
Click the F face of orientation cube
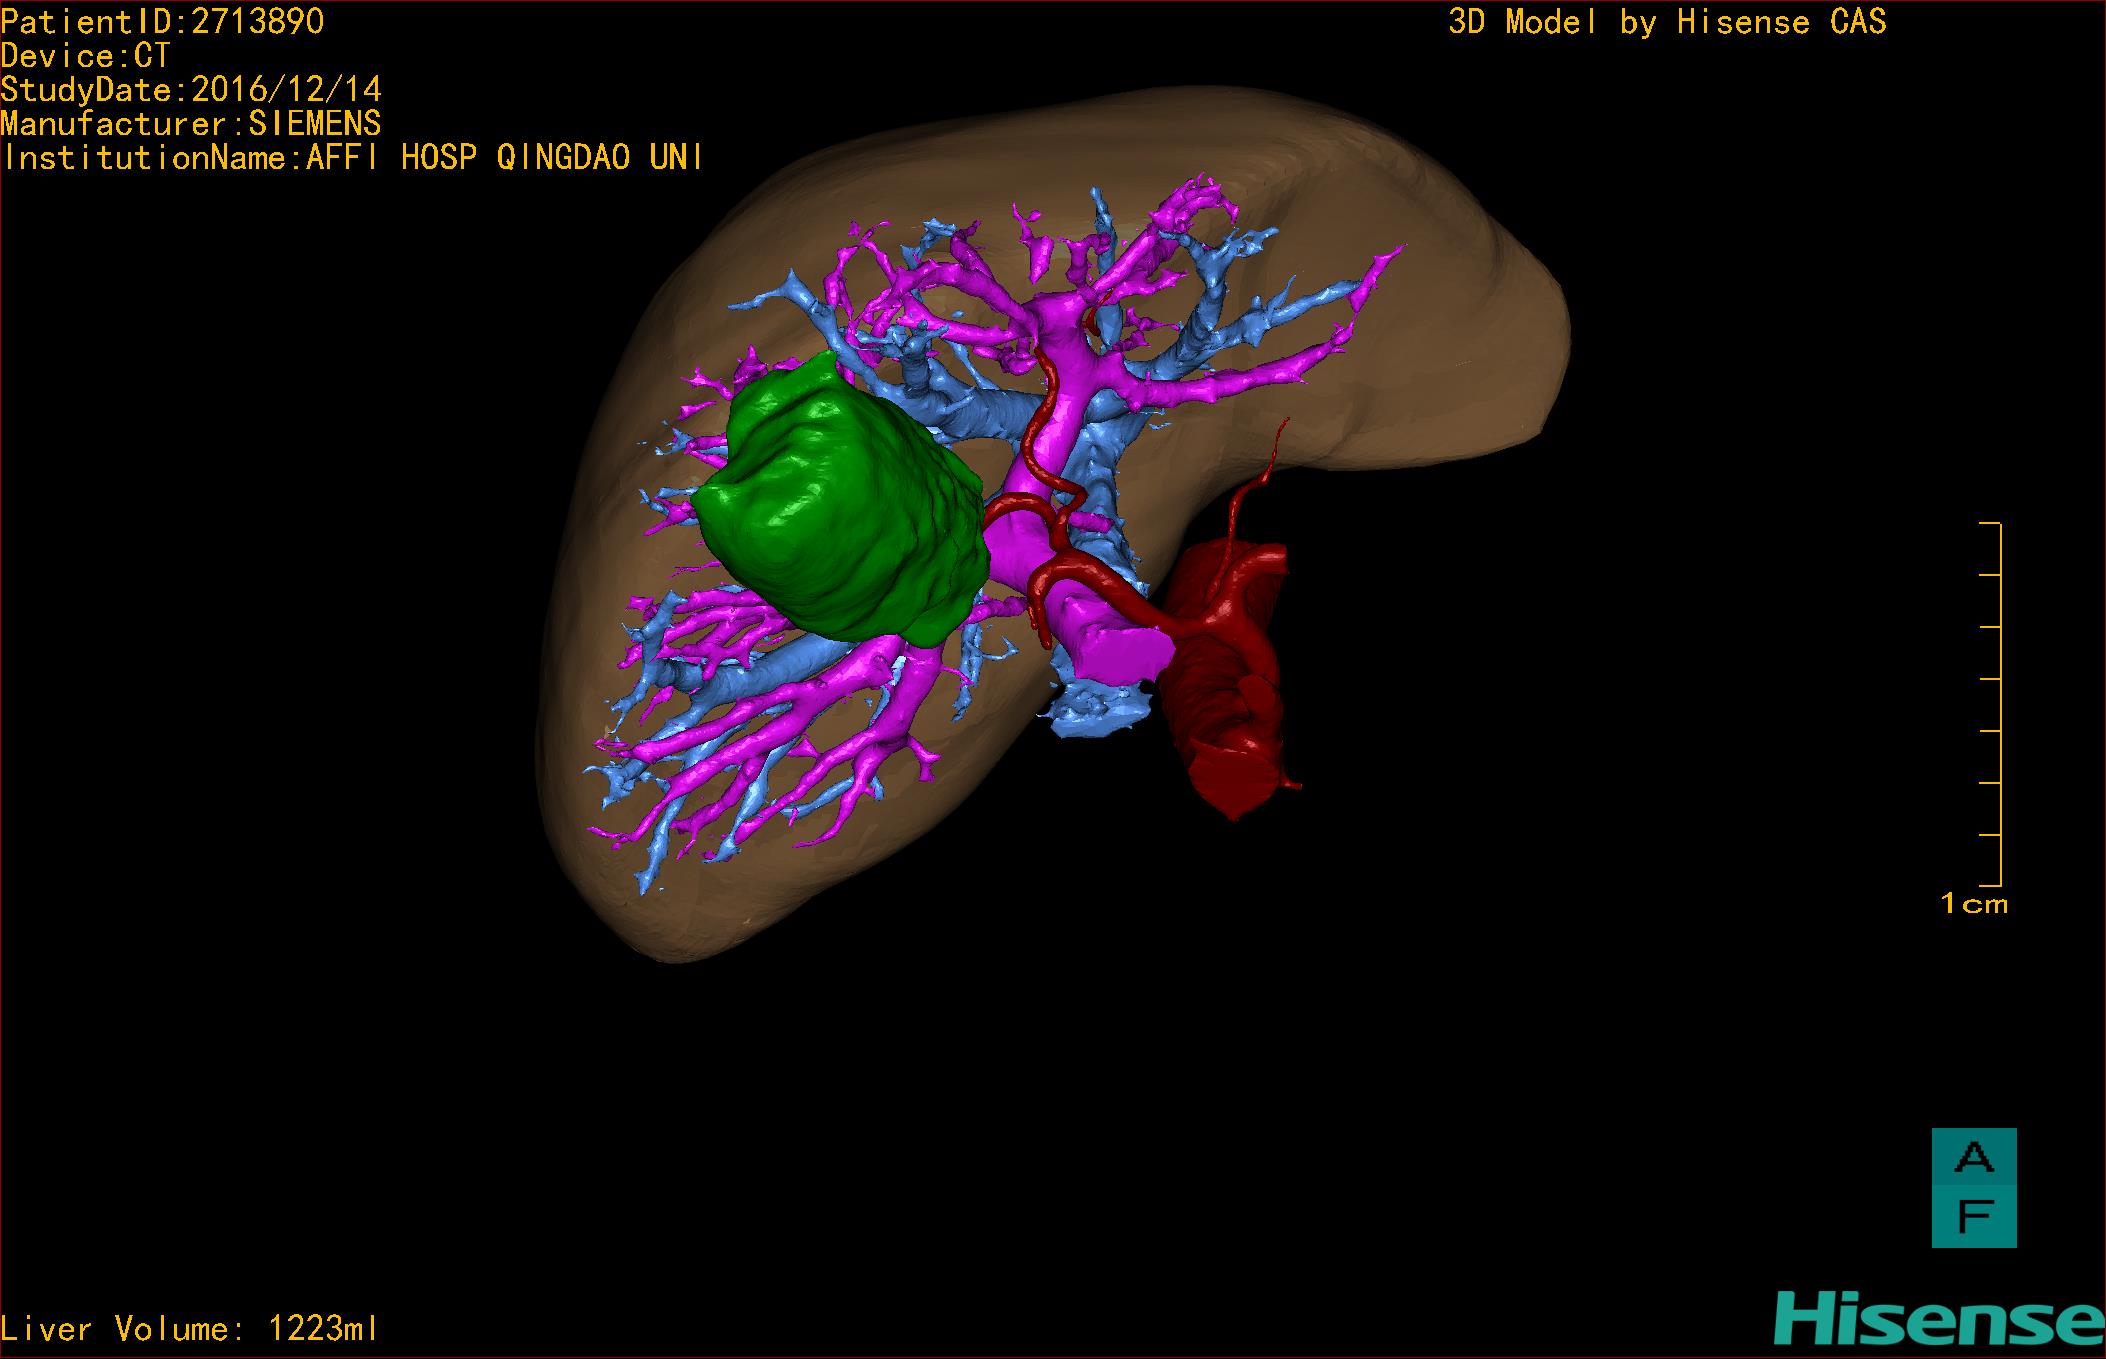[1973, 1217]
